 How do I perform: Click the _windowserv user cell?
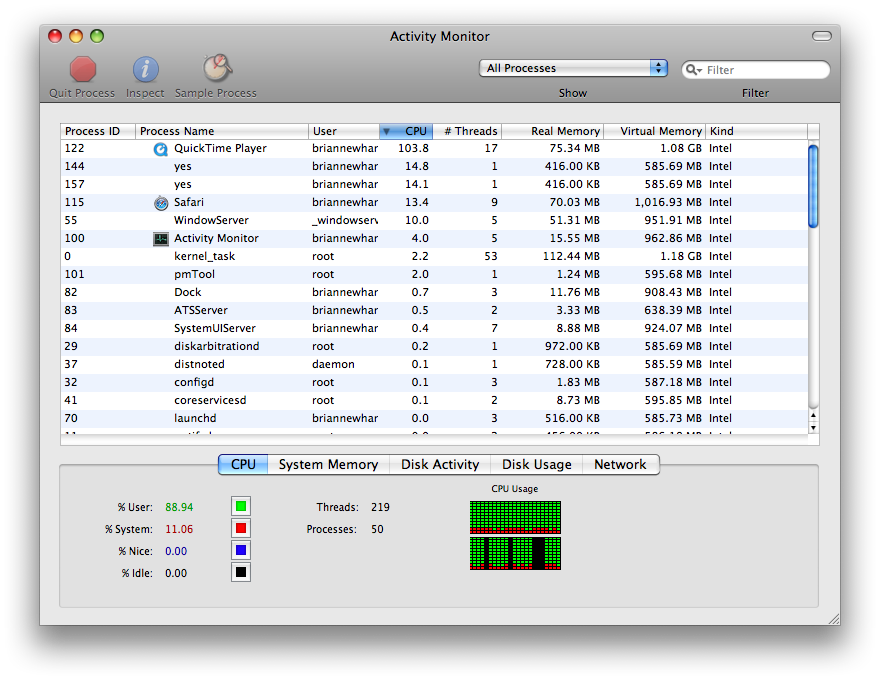pyautogui.click(x=345, y=220)
